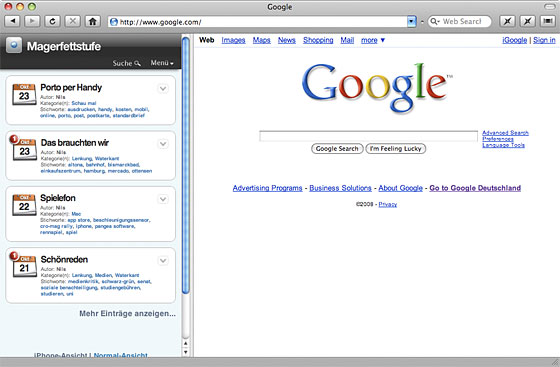The height and width of the screenshot is (367, 560).
Task: Open the Maps tab on Google
Action: [261, 40]
